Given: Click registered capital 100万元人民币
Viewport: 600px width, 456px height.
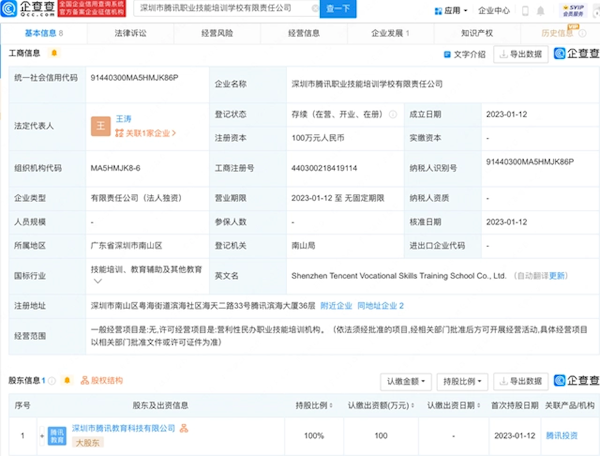Looking at the screenshot, I should (x=318, y=138).
